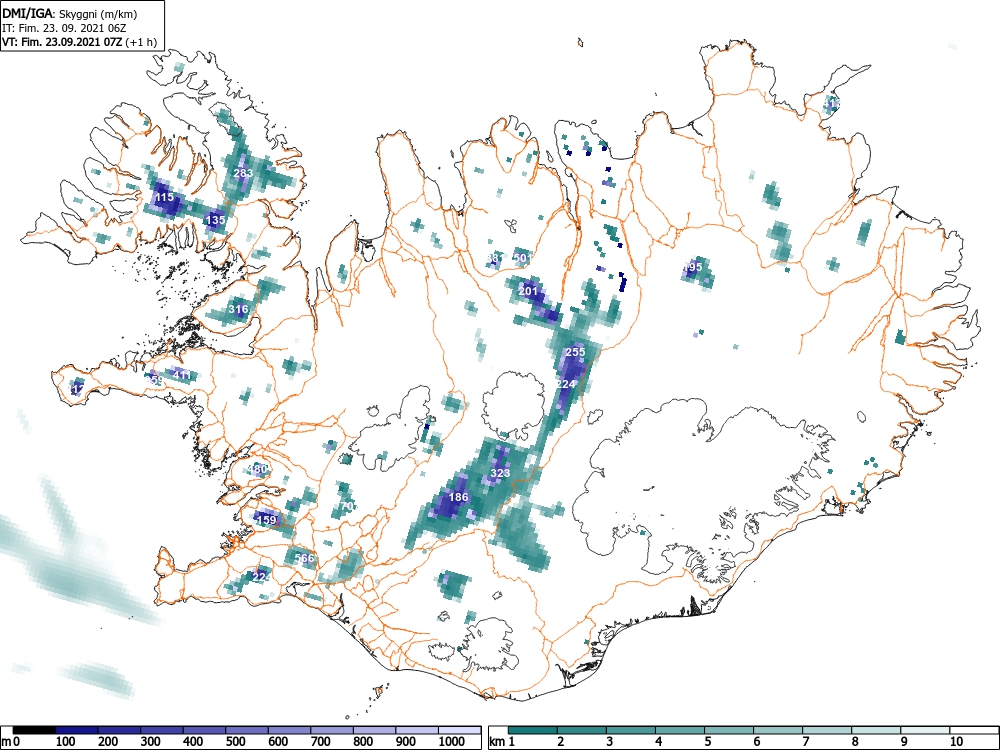Click the 500 label on the meter legend
Image resolution: width=1000 pixels, height=750 pixels.
coord(235,742)
